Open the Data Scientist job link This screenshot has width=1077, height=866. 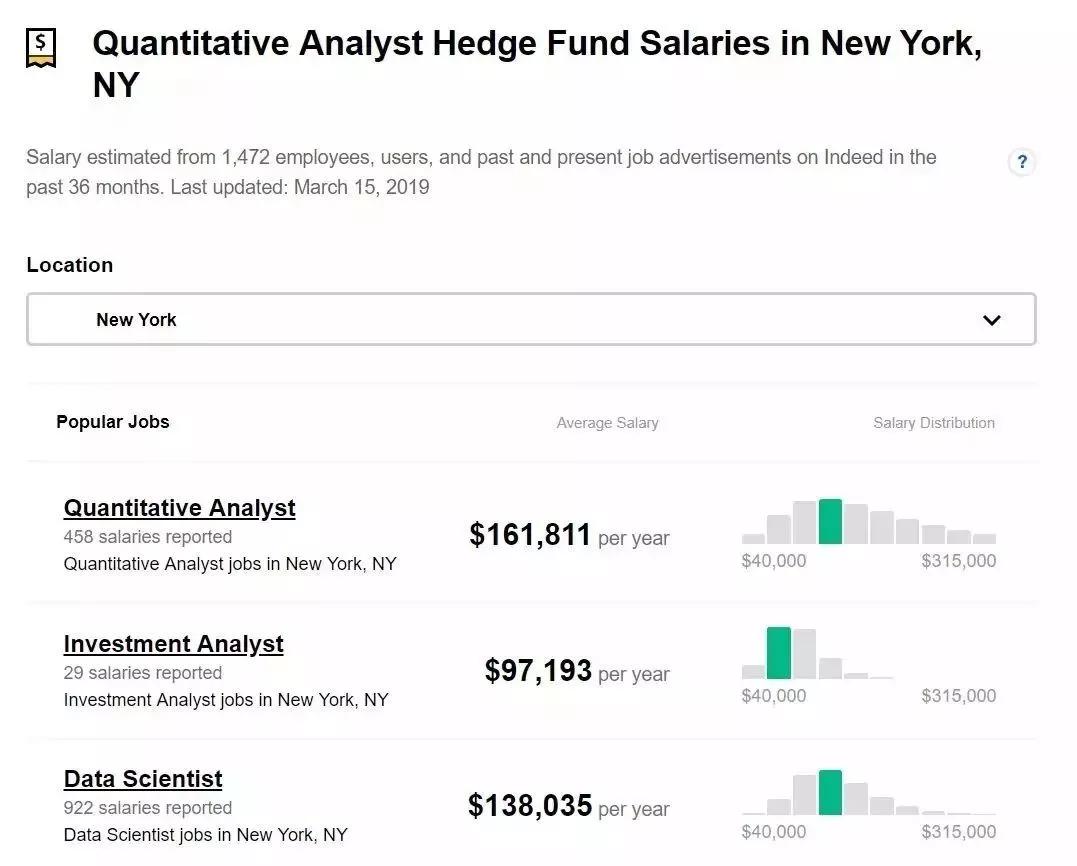coord(143,779)
